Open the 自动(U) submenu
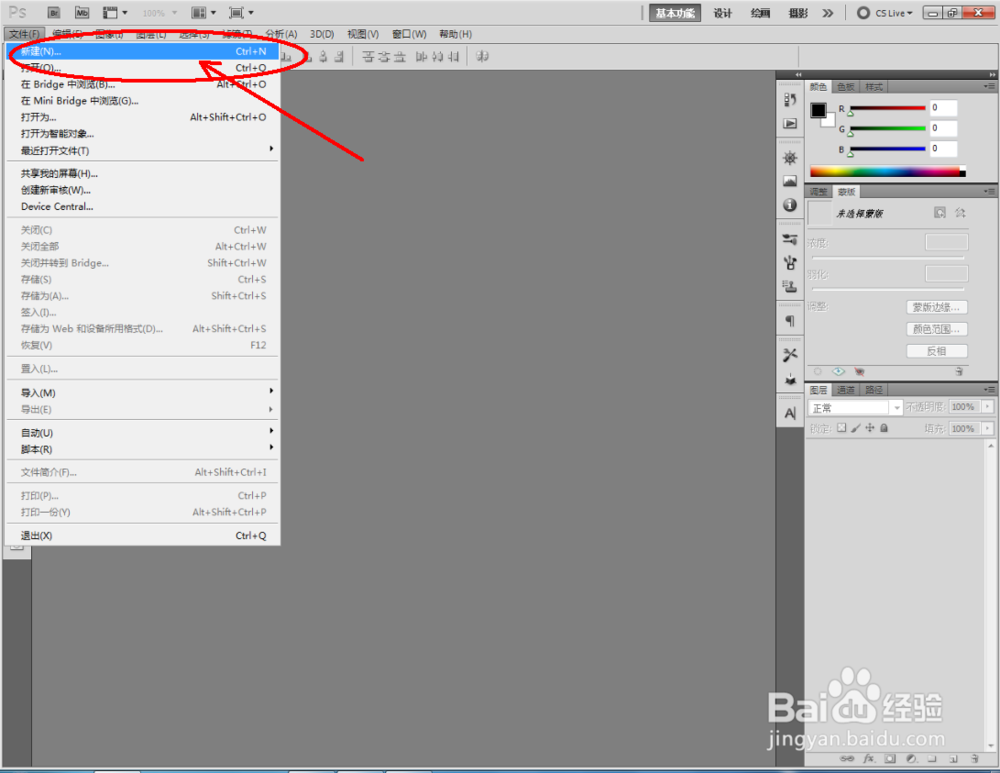 pos(142,433)
